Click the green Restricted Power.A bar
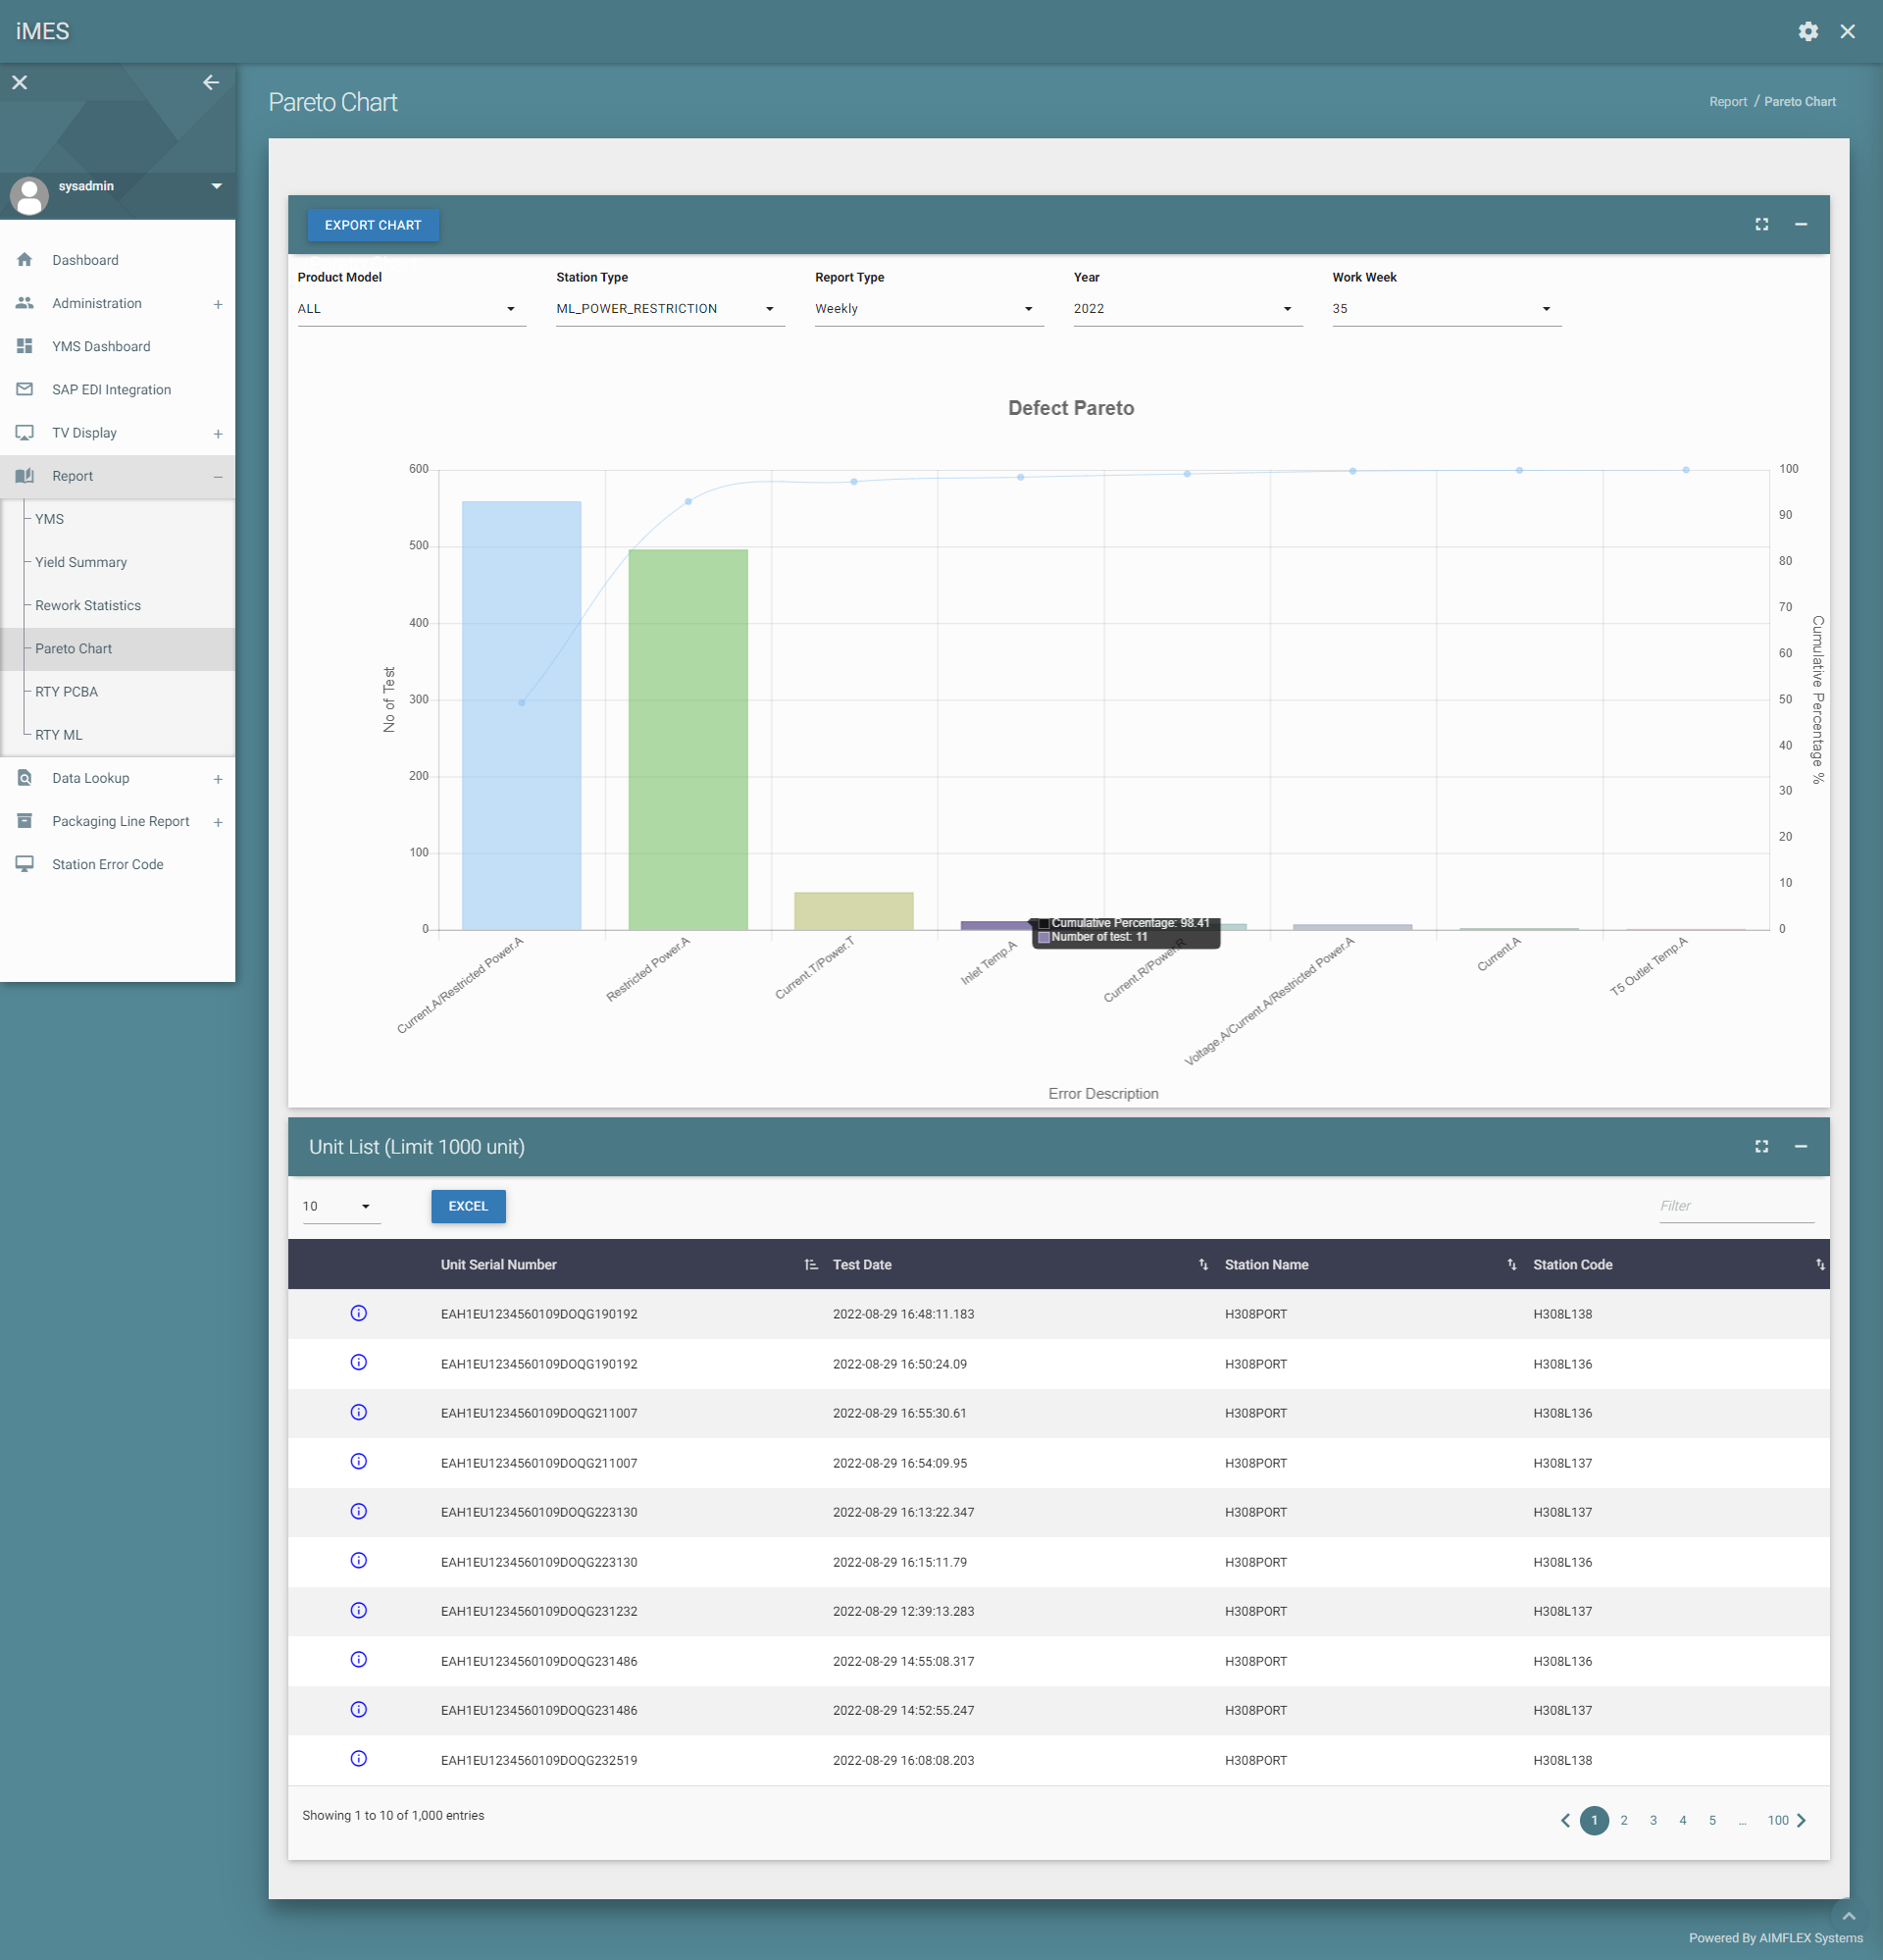 click(687, 740)
